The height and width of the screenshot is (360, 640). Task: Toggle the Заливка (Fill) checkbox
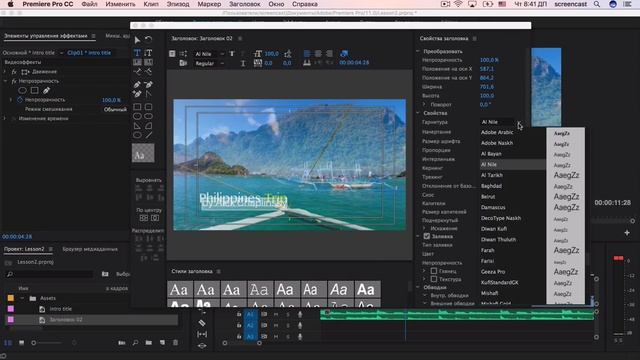427,236
